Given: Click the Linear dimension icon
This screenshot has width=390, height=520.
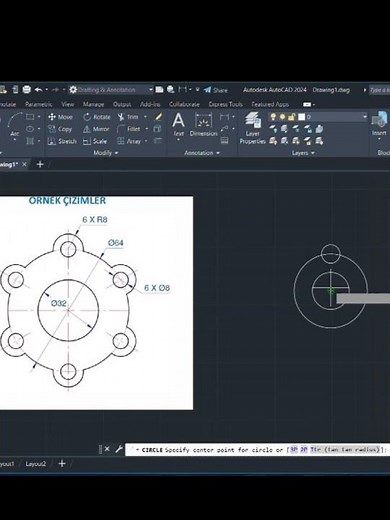Looking at the screenshot, I should (224, 117).
